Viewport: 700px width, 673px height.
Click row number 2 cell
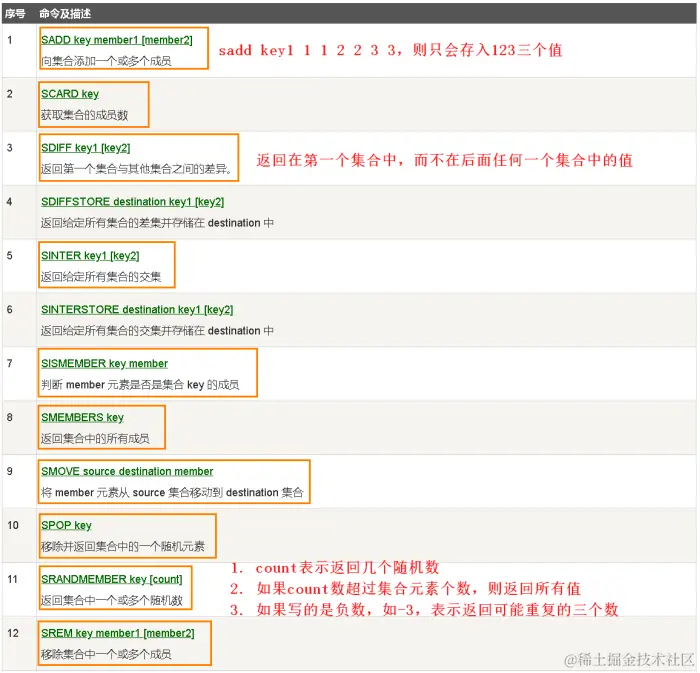point(20,104)
